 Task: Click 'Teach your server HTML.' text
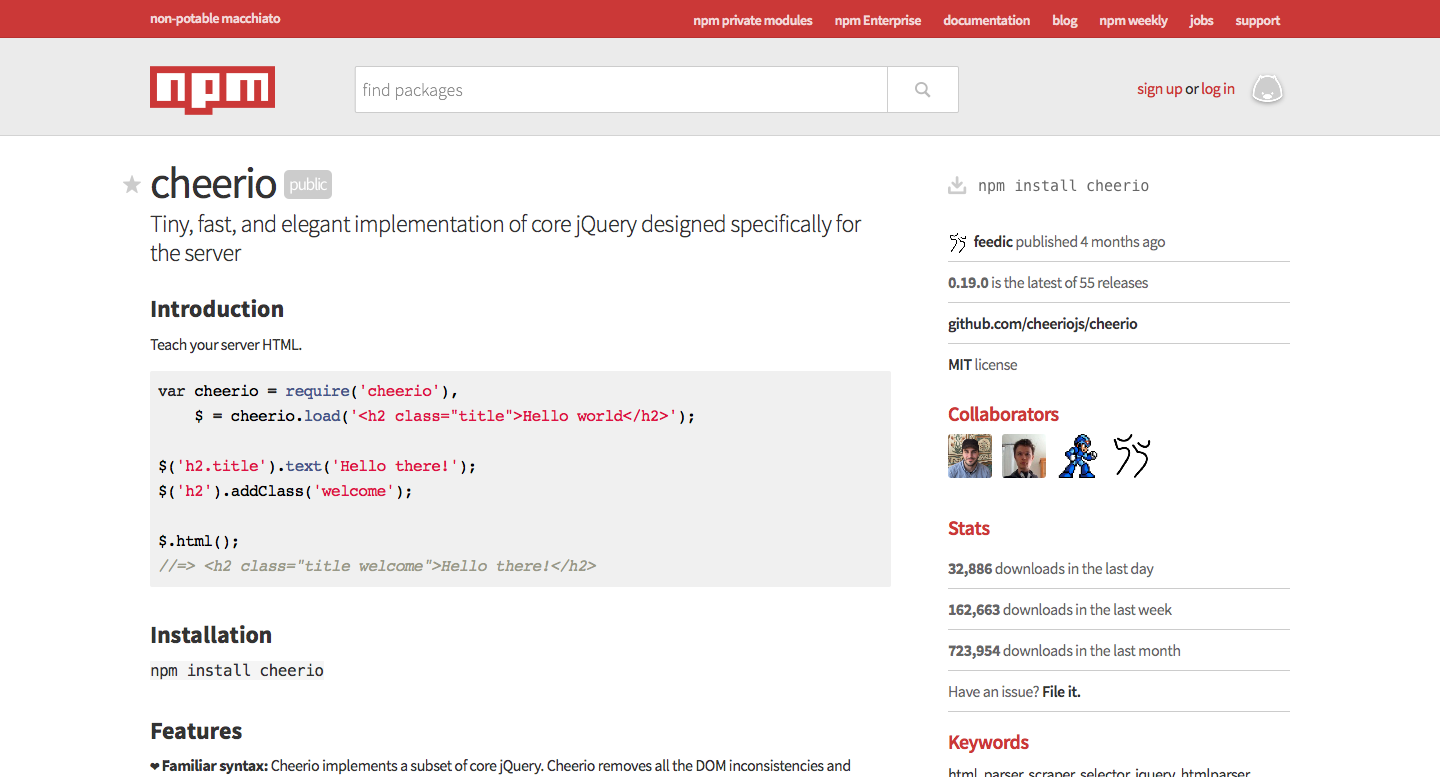(226, 345)
